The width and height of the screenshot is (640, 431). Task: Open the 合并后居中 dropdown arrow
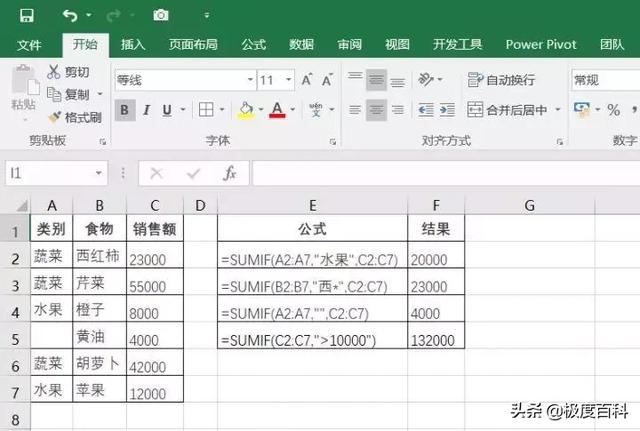coord(558,109)
